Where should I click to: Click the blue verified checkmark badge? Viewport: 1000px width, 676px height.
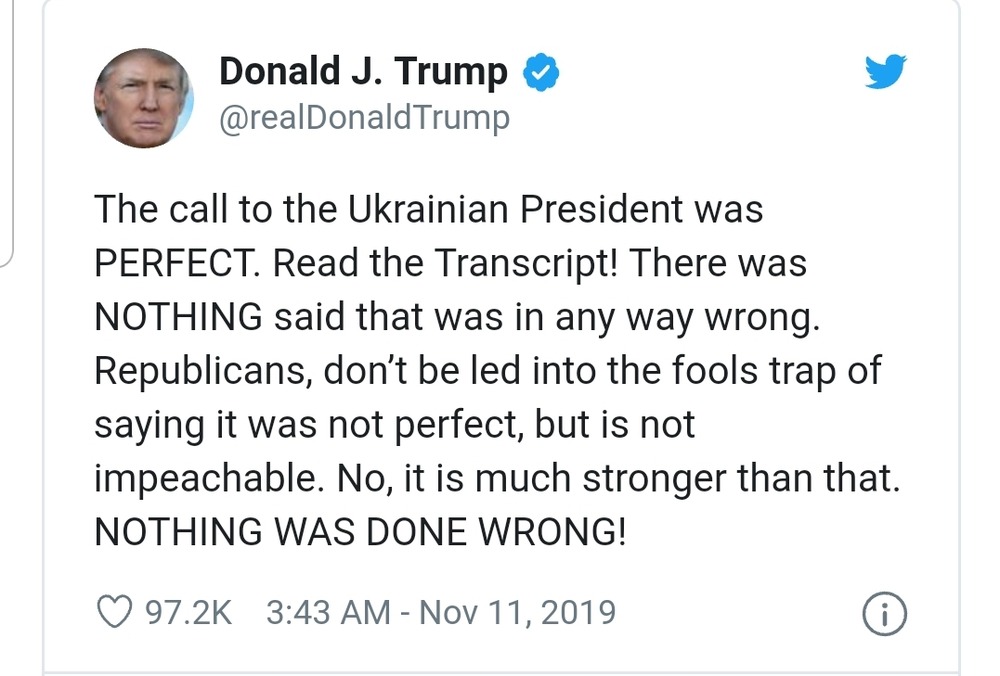point(541,72)
